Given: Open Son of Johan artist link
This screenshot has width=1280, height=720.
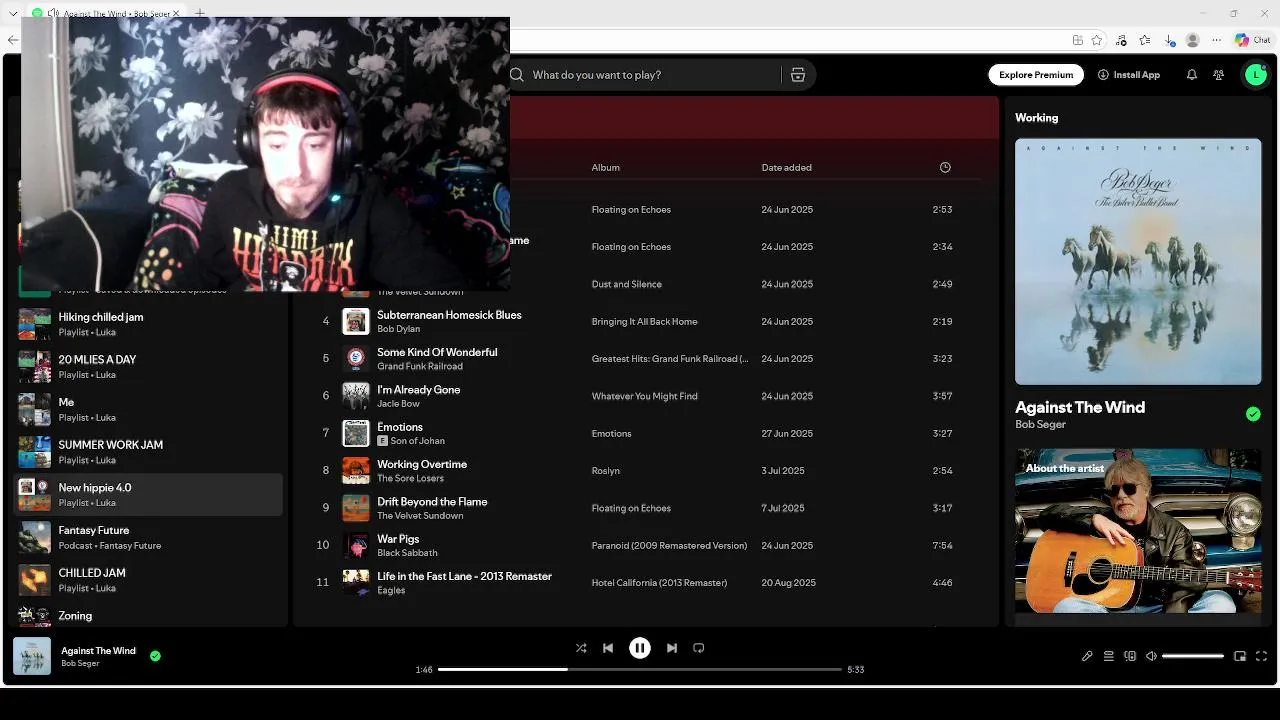Looking at the screenshot, I should [418, 441].
